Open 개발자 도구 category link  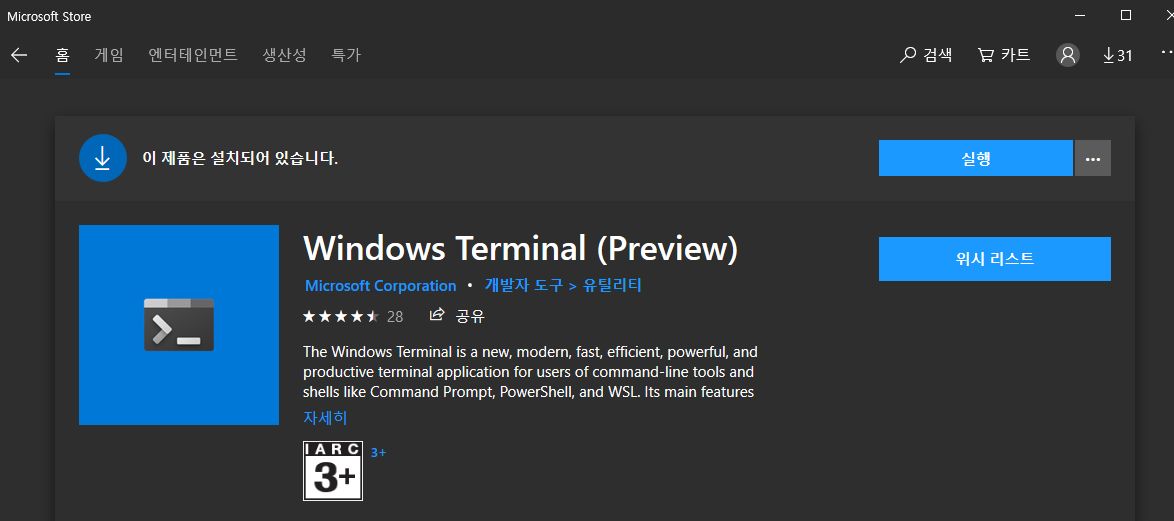pos(523,286)
